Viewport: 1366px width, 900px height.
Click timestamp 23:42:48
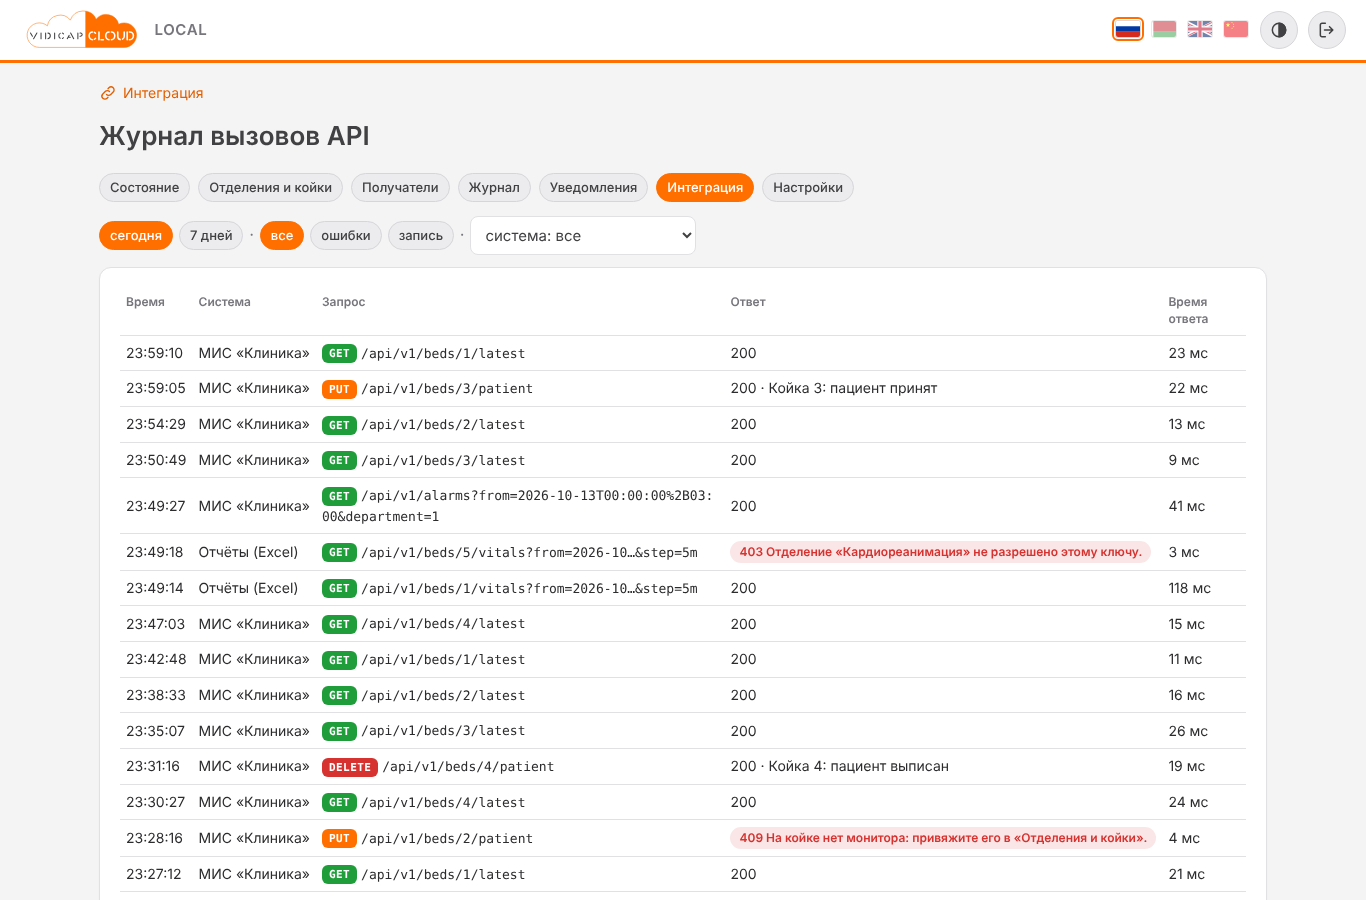(156, 659)
